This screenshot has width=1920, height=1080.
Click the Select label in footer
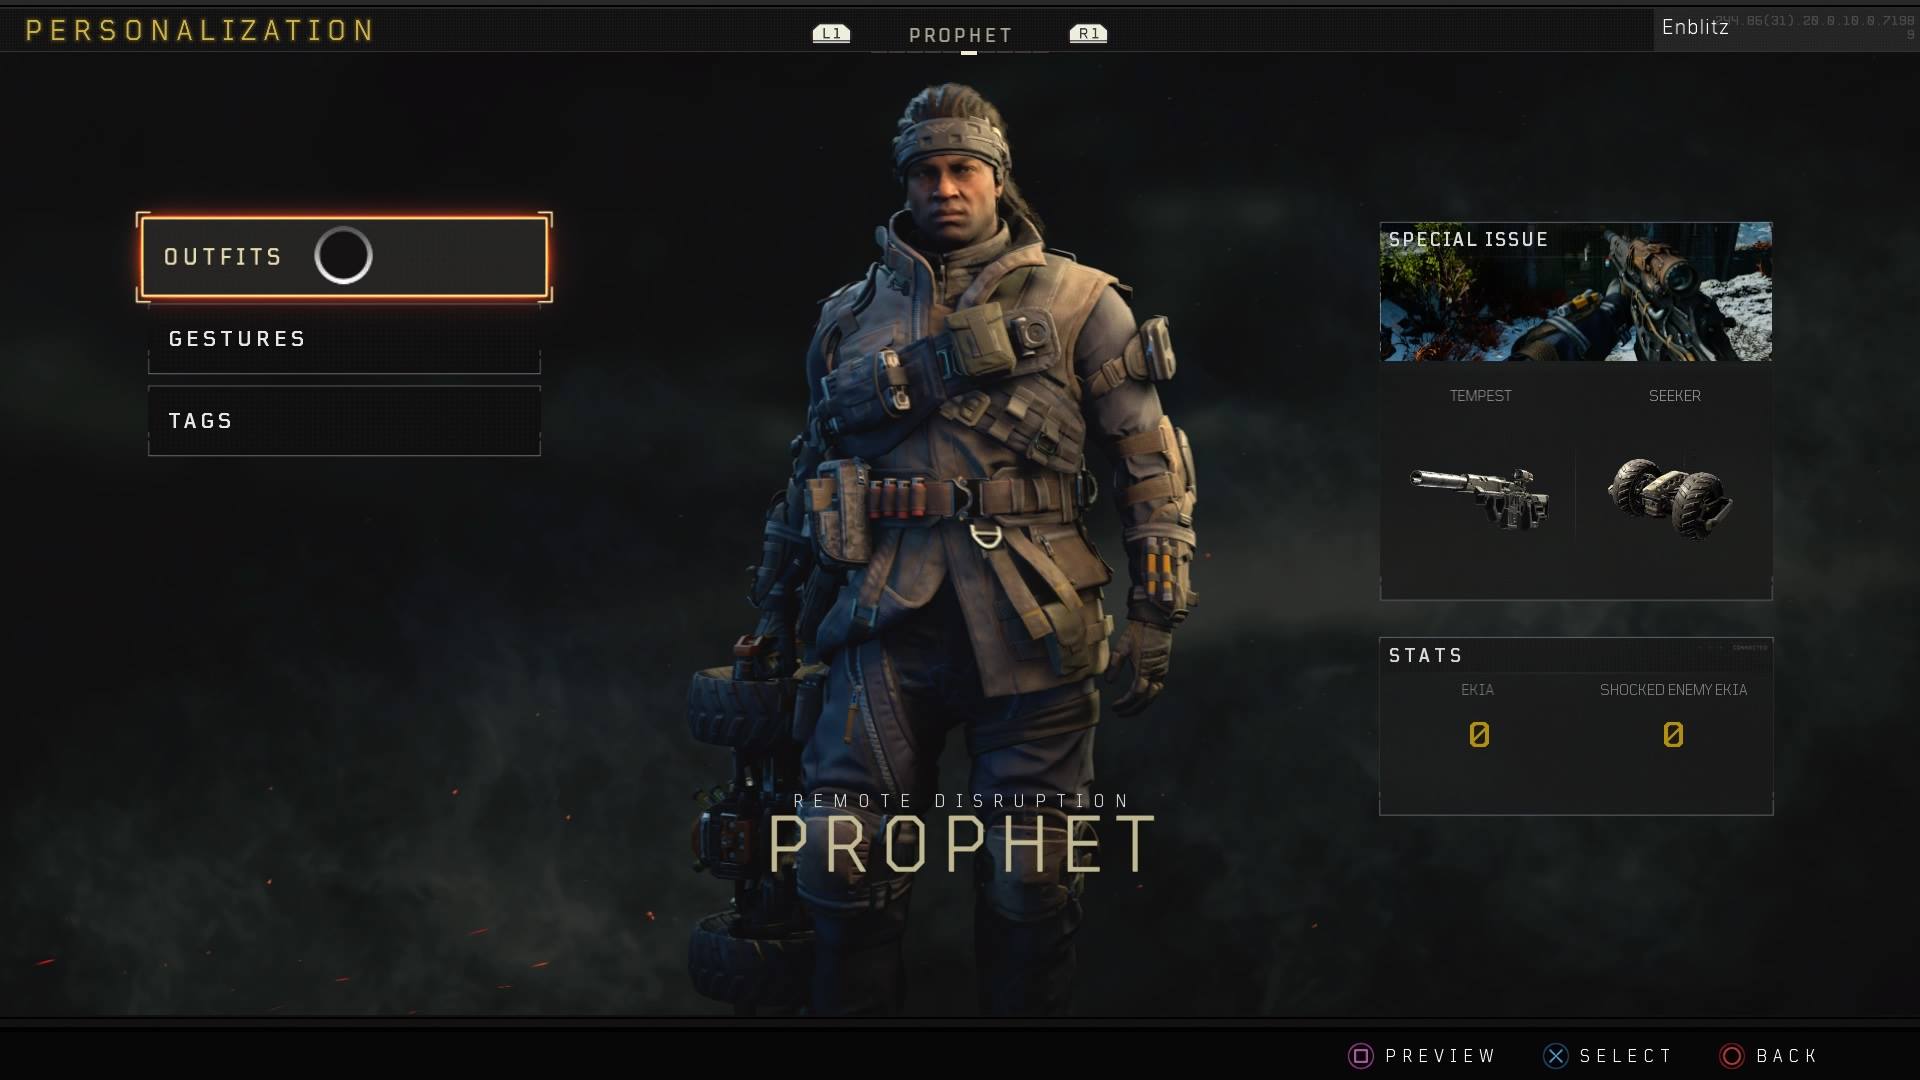(x=1626, y=1056)
